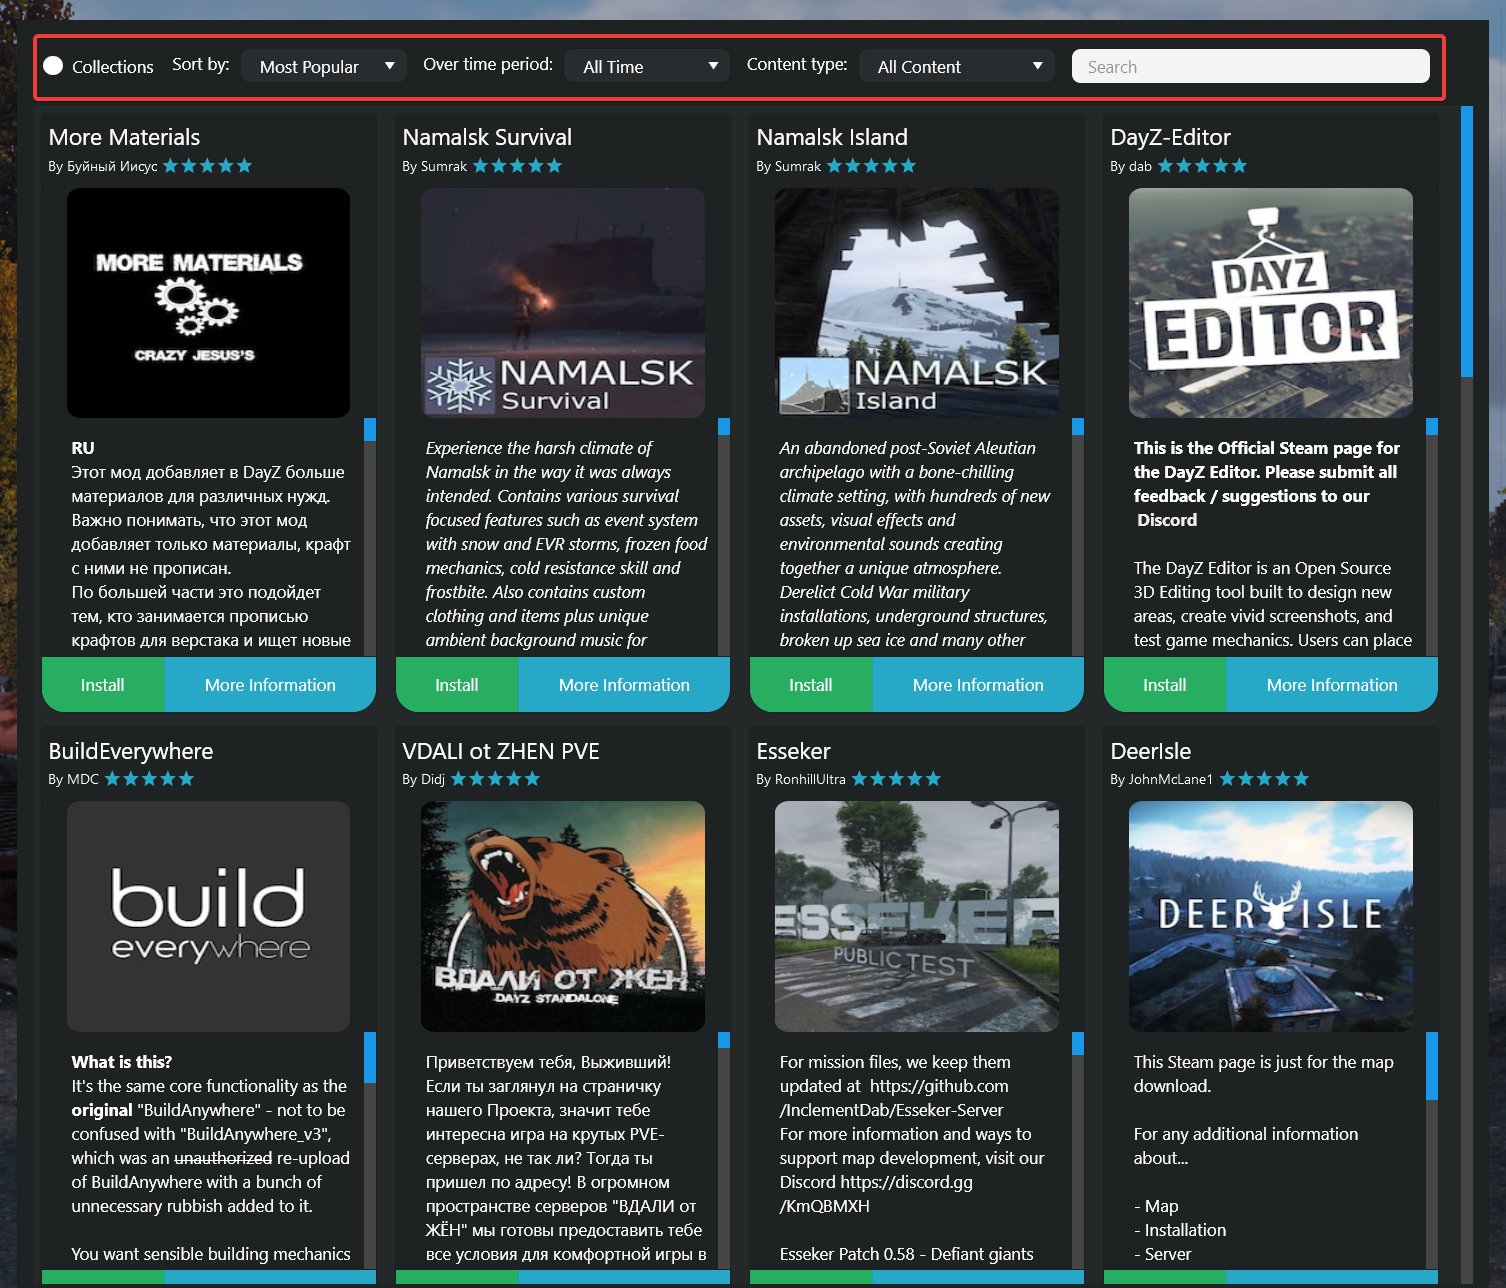Open the DeerIsle map thumbnail
Screen dimensions: 1506x1288
(1270, 916)
